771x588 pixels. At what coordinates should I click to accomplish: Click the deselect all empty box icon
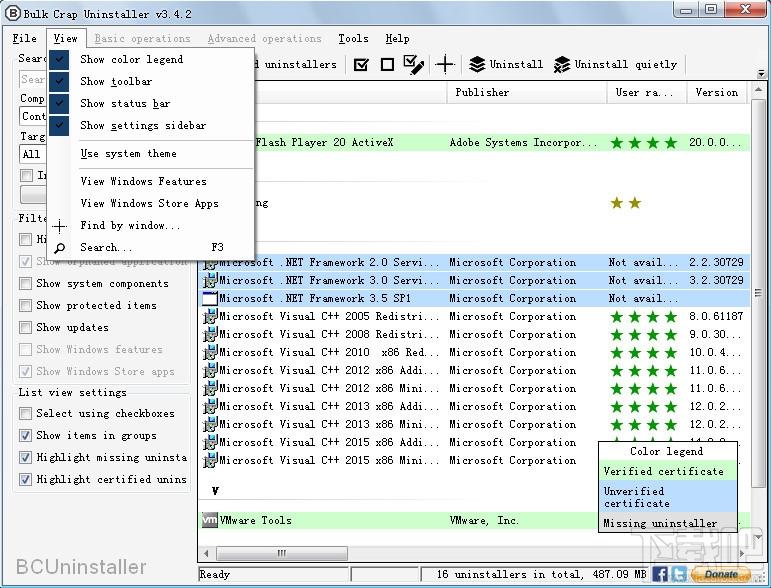coord(387,64)
